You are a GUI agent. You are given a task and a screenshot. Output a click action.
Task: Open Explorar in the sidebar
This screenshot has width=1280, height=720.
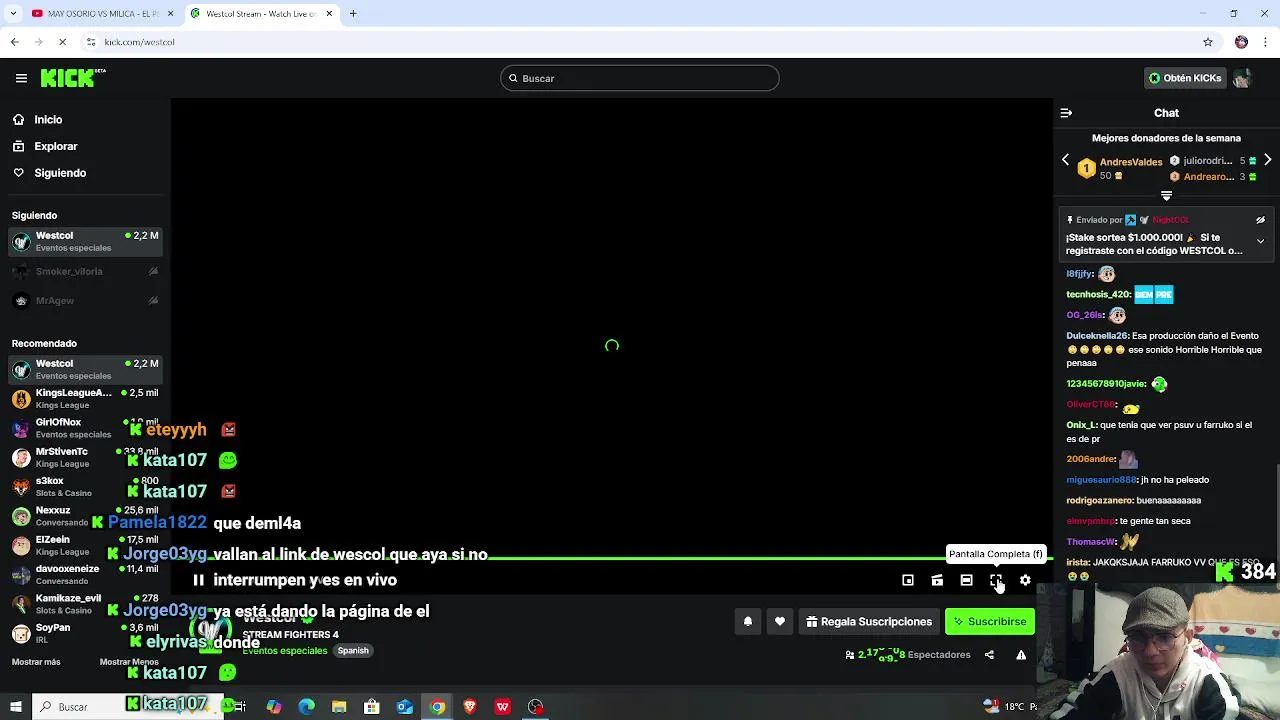(x=55, y=146)
